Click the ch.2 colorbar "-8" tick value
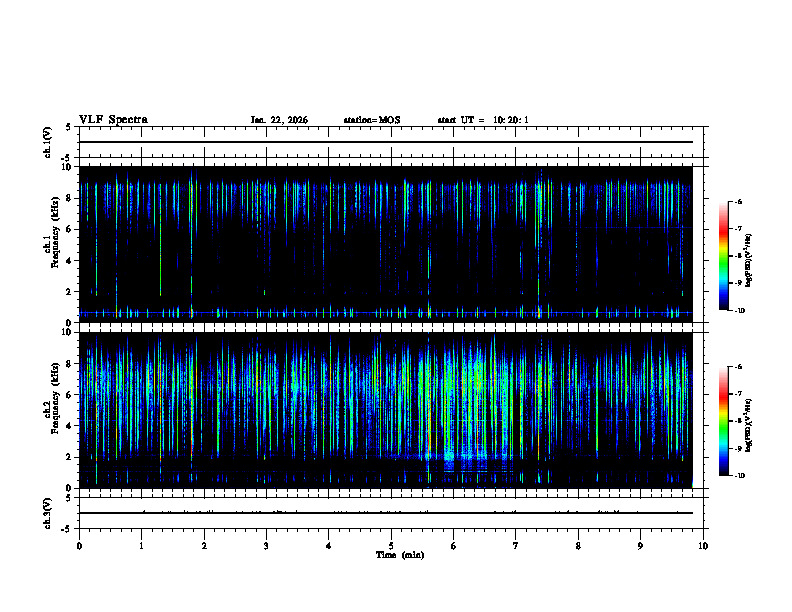This screenshot has height=612, width=792. click(738, 421)
